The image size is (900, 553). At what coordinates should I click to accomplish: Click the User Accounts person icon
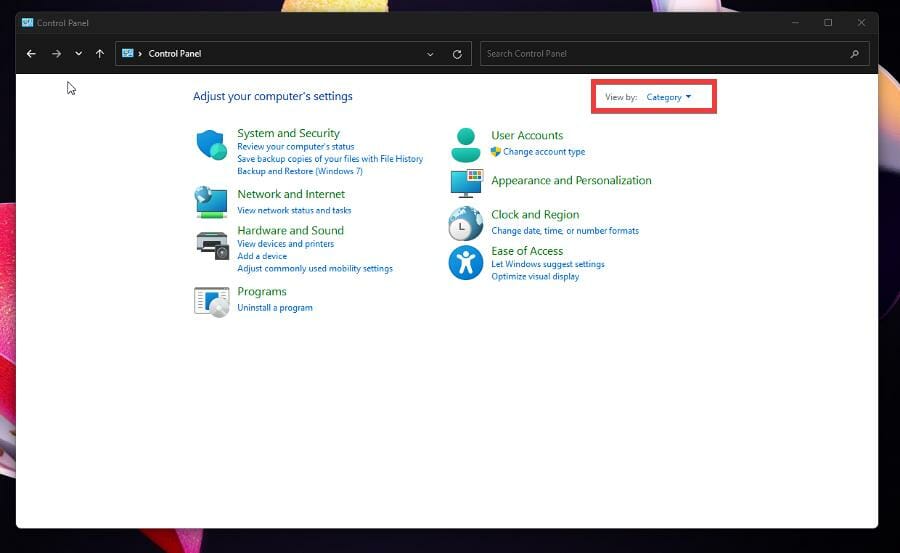tap(465, 144)
